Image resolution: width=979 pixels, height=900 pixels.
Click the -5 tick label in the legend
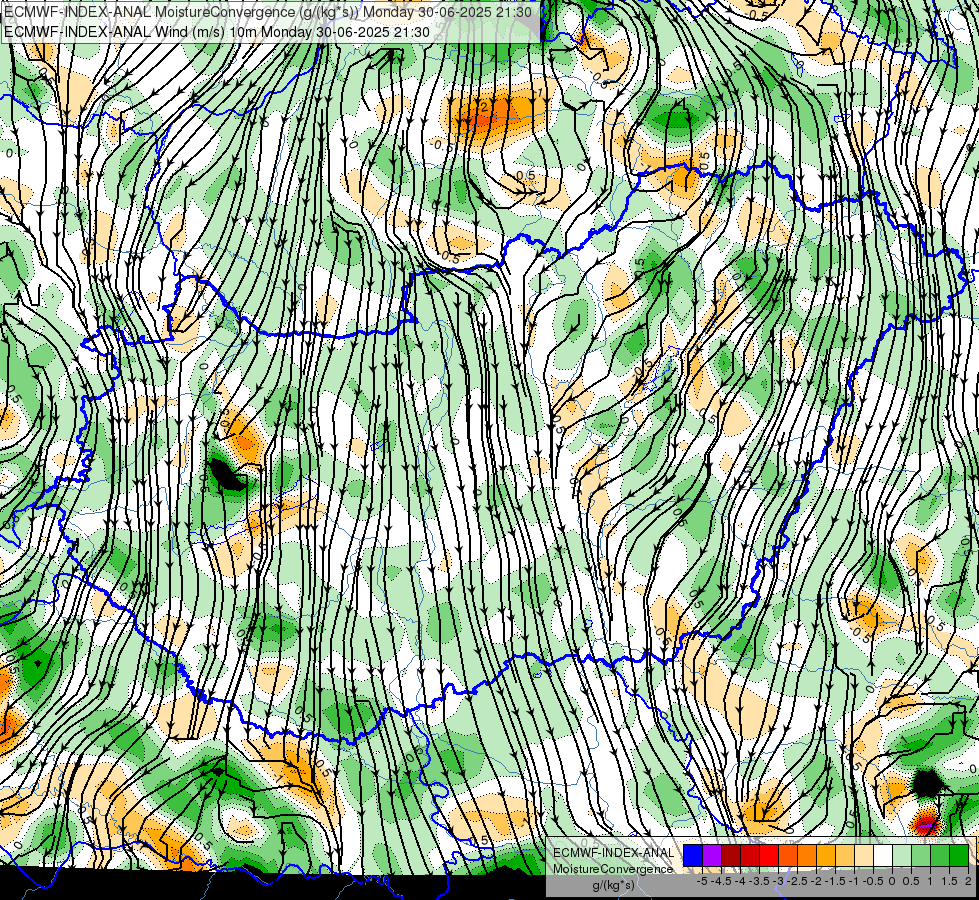tap(702, 881)
